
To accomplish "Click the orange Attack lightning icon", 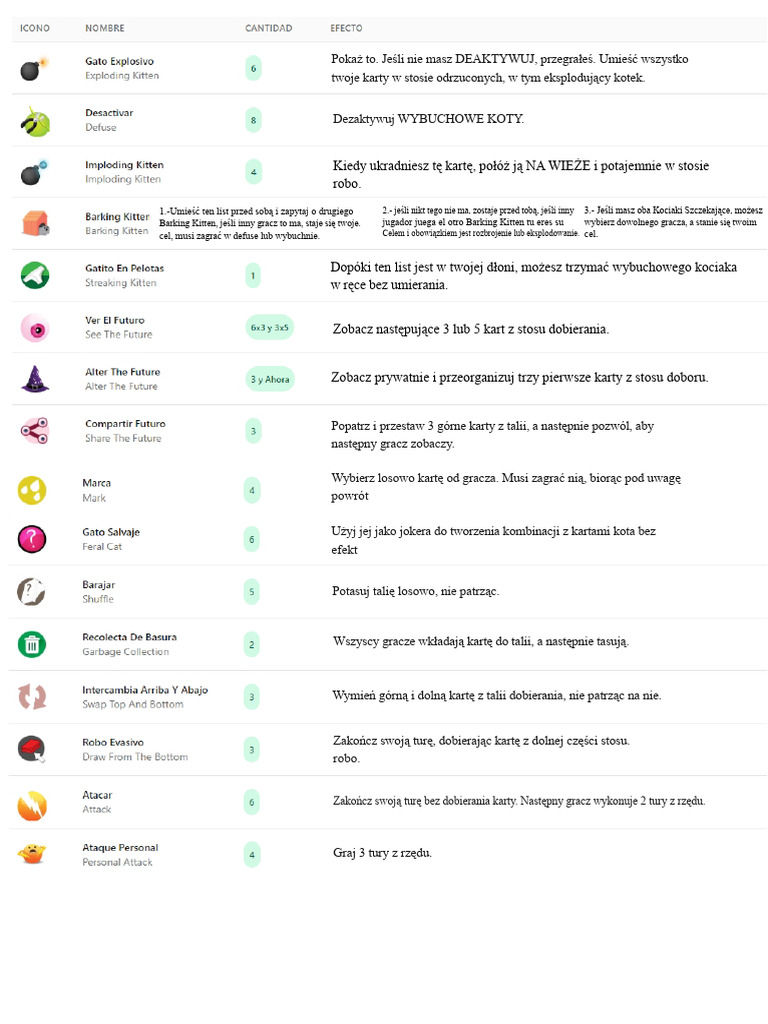I will click(x=32, y=803).
